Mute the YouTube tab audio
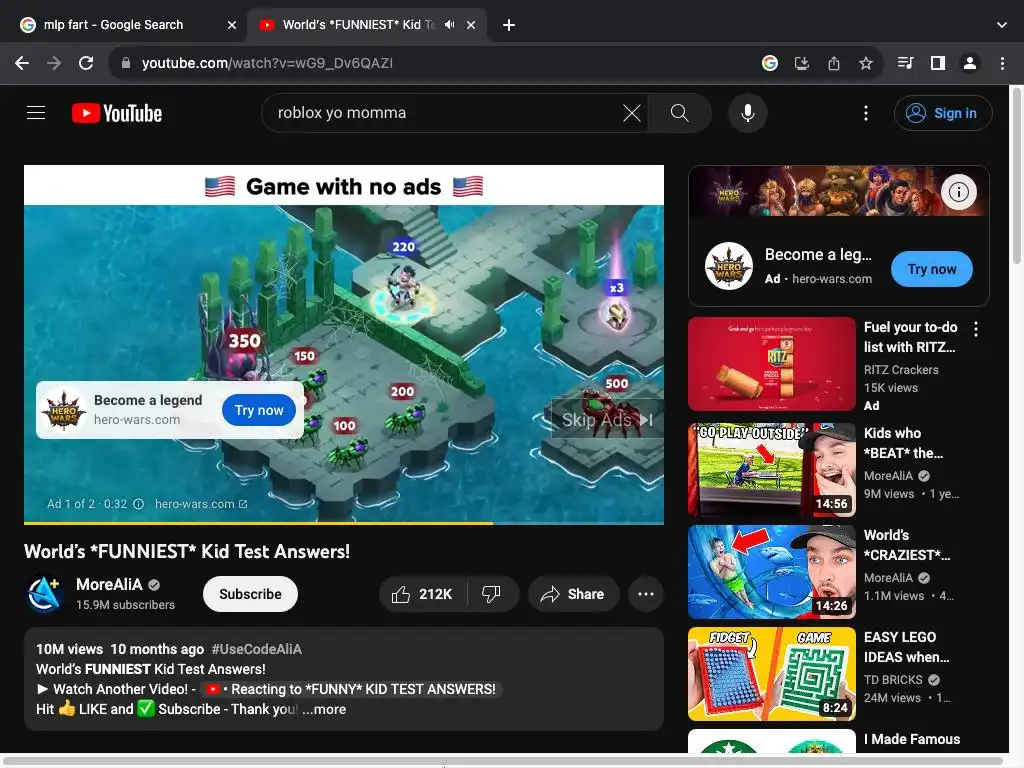1024x768 pixels. click(449, 25)
